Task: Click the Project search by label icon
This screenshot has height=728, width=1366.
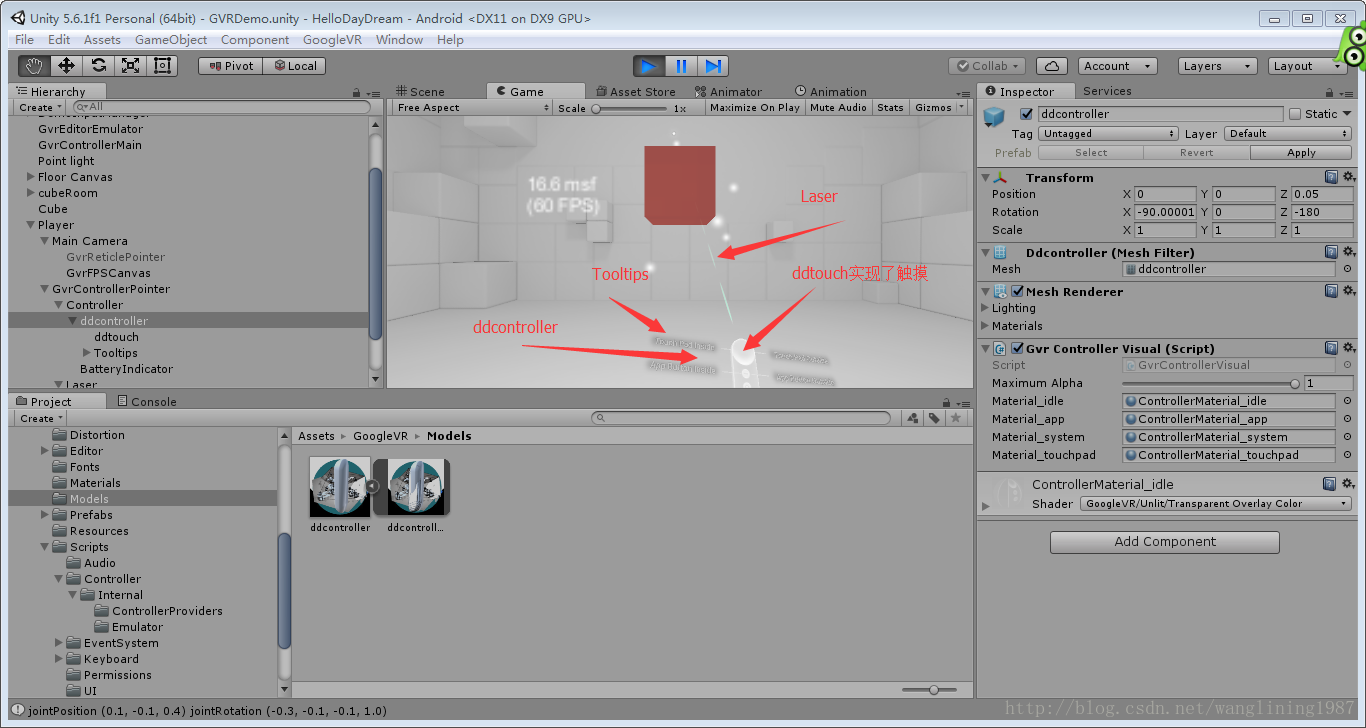Action: (x=934, y=418)
